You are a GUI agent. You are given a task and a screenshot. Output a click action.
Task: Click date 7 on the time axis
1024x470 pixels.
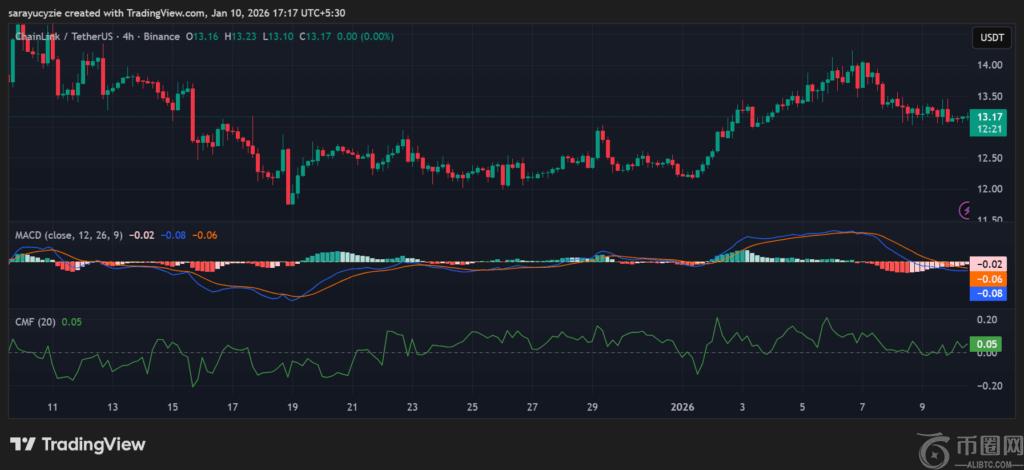(862, 408)
